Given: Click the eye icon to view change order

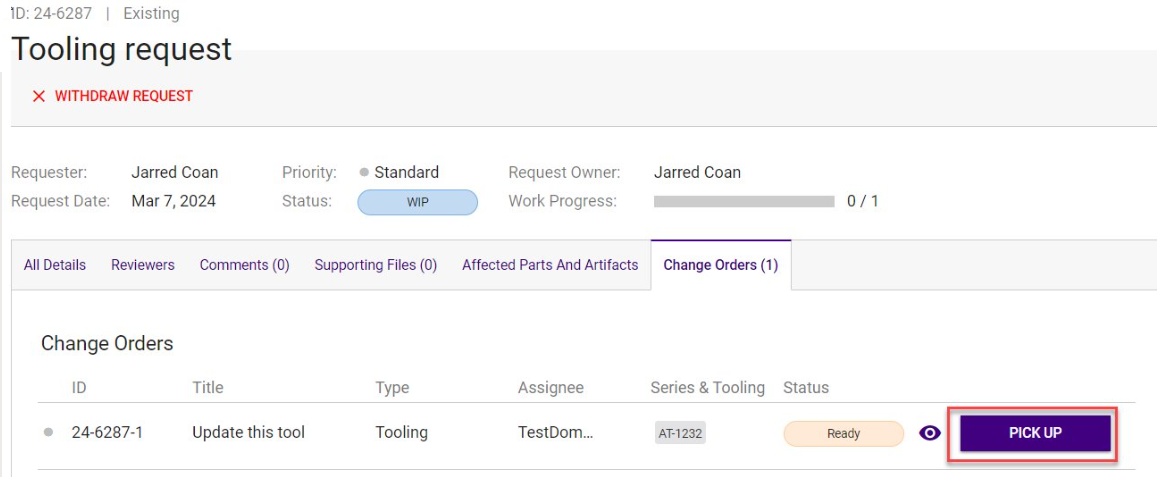Looking at the screenshot, I should pos(930,433).
